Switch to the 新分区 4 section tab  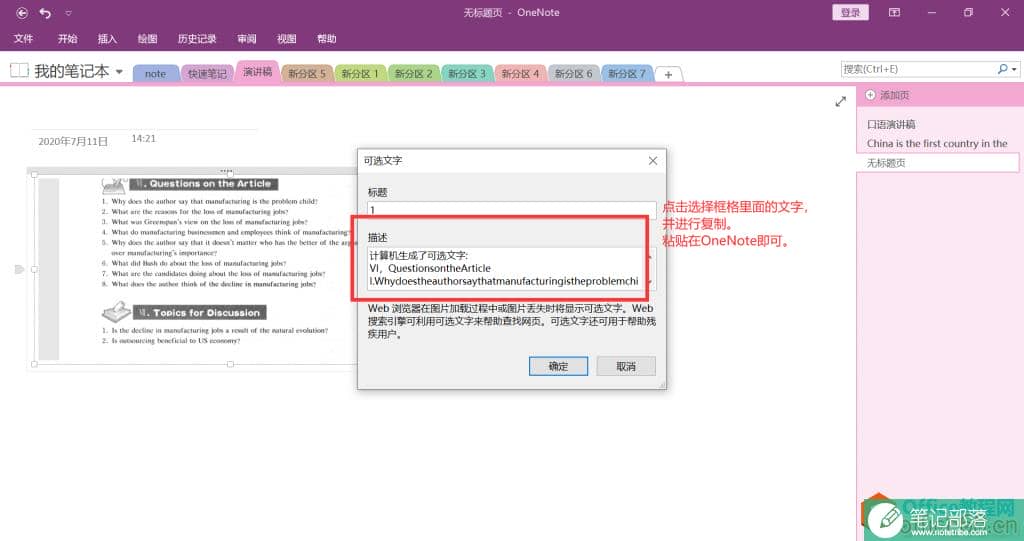[520, 74]
